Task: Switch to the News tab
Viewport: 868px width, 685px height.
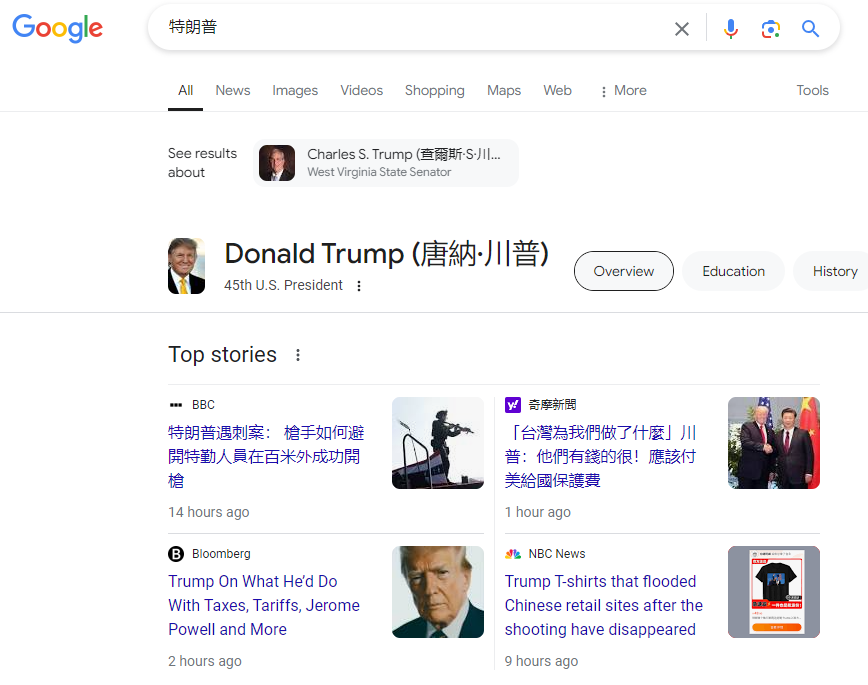Action: point(232,91)
